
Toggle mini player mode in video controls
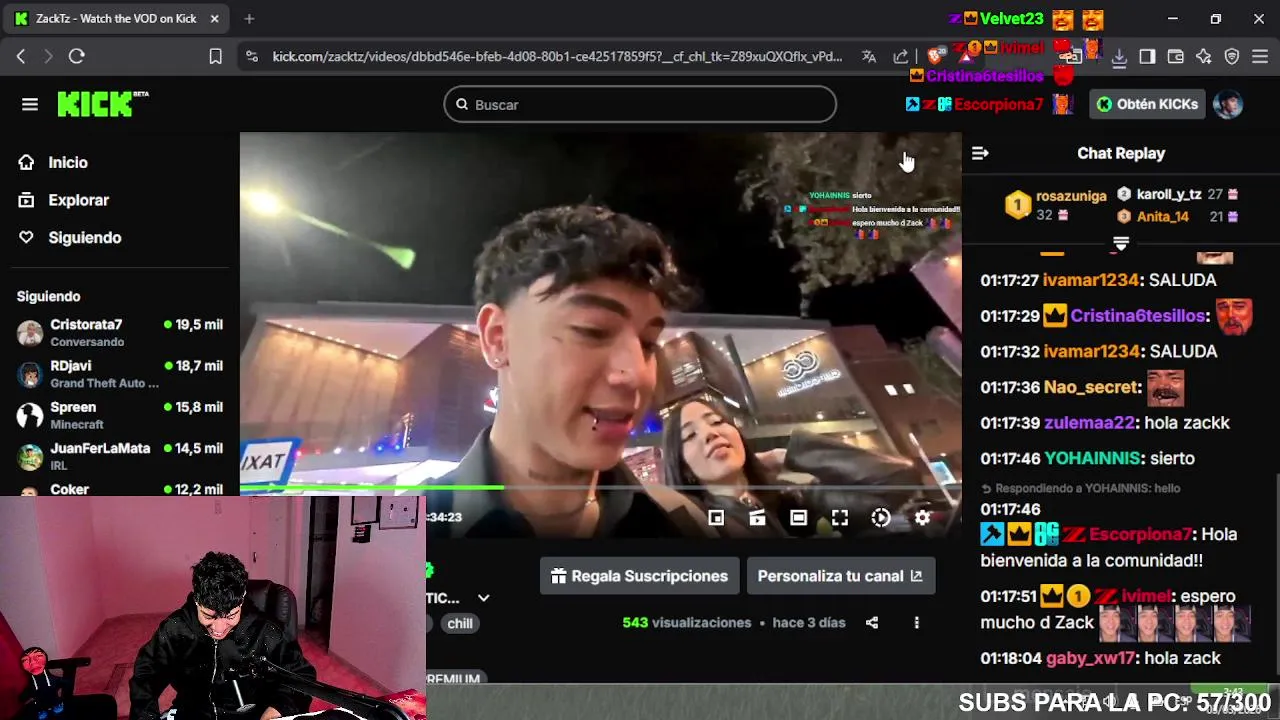tap(716, 517)
